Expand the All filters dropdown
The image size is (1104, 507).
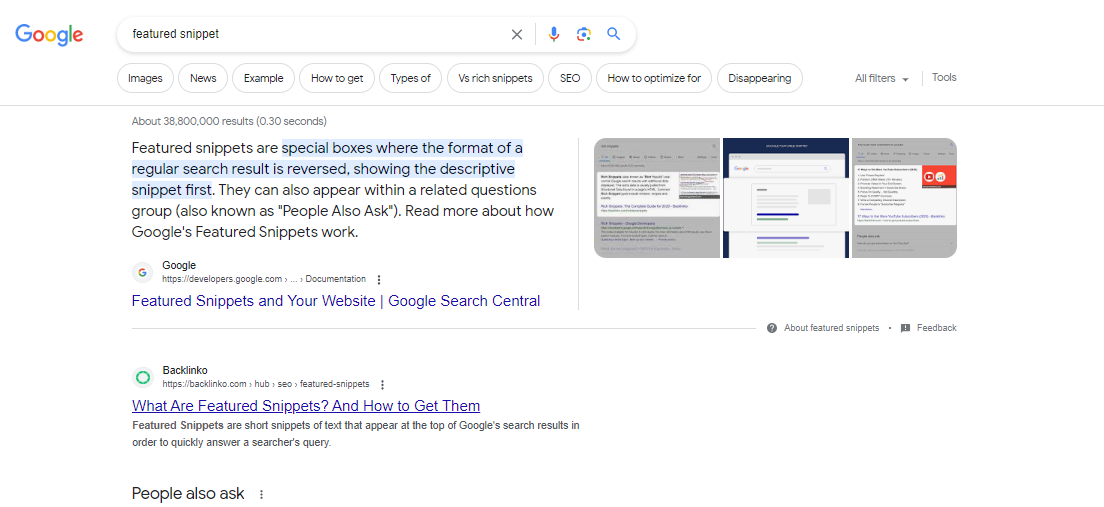(x=882, y=78)
